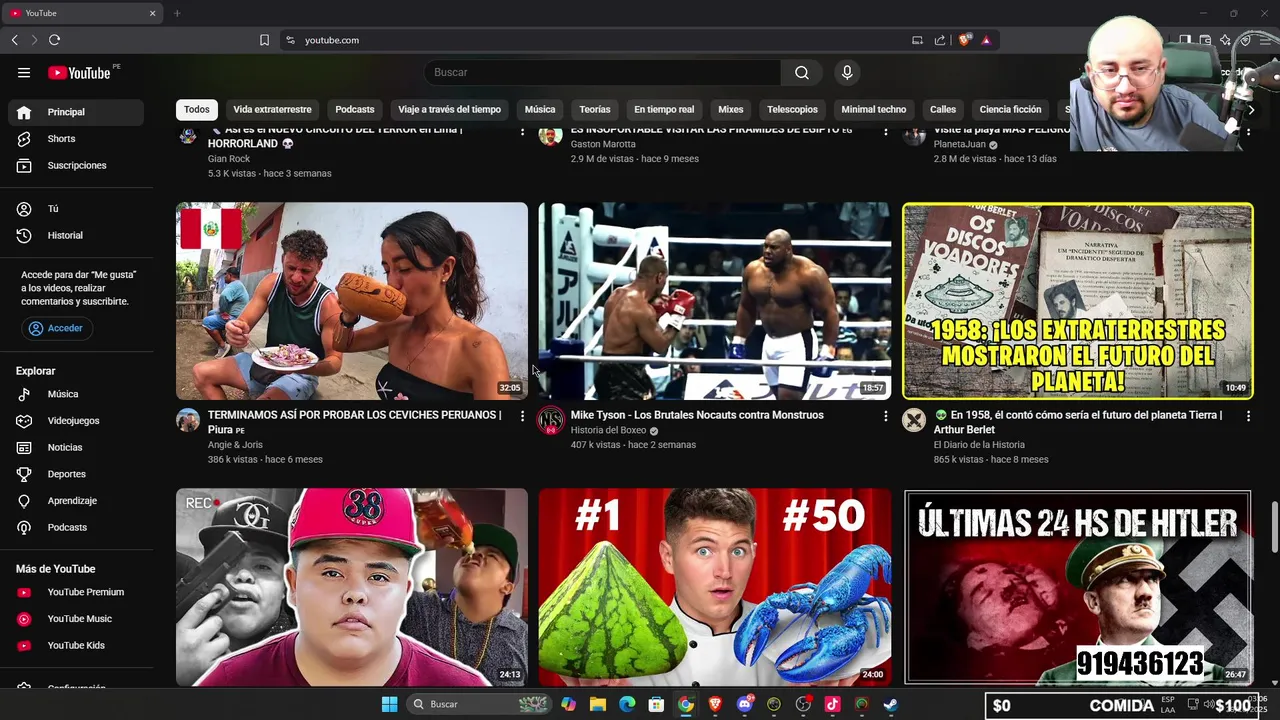Select the Podcasts filter chip

pos(355,109)
